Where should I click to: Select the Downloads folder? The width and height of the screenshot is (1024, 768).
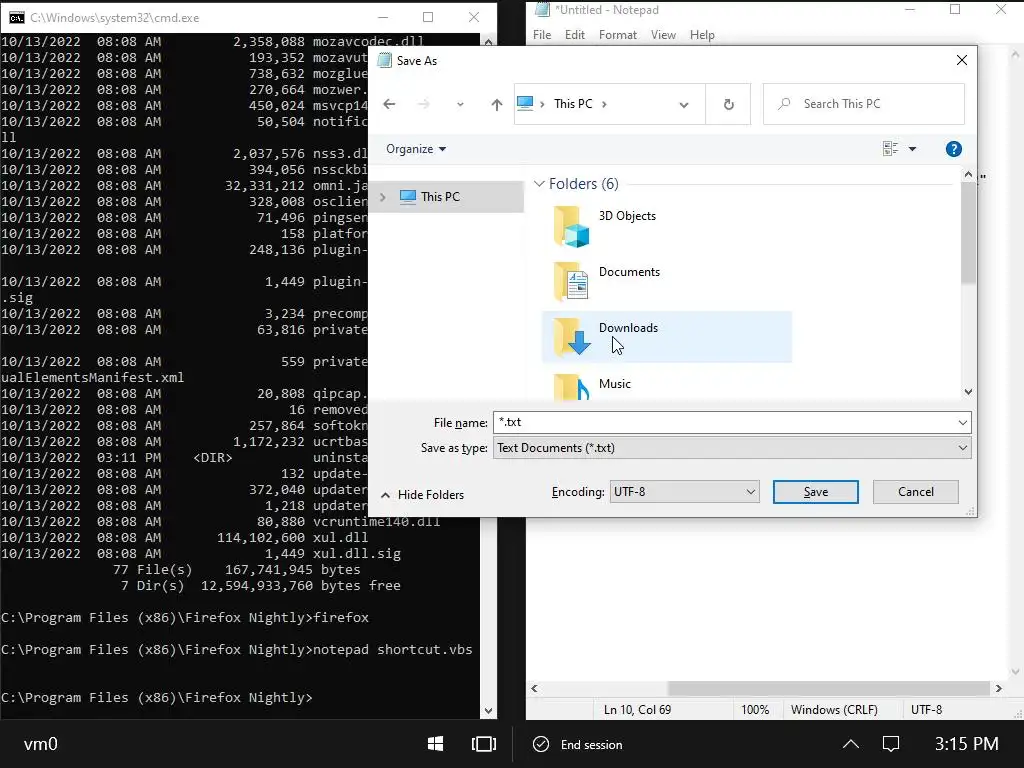[x=666, y=337]
